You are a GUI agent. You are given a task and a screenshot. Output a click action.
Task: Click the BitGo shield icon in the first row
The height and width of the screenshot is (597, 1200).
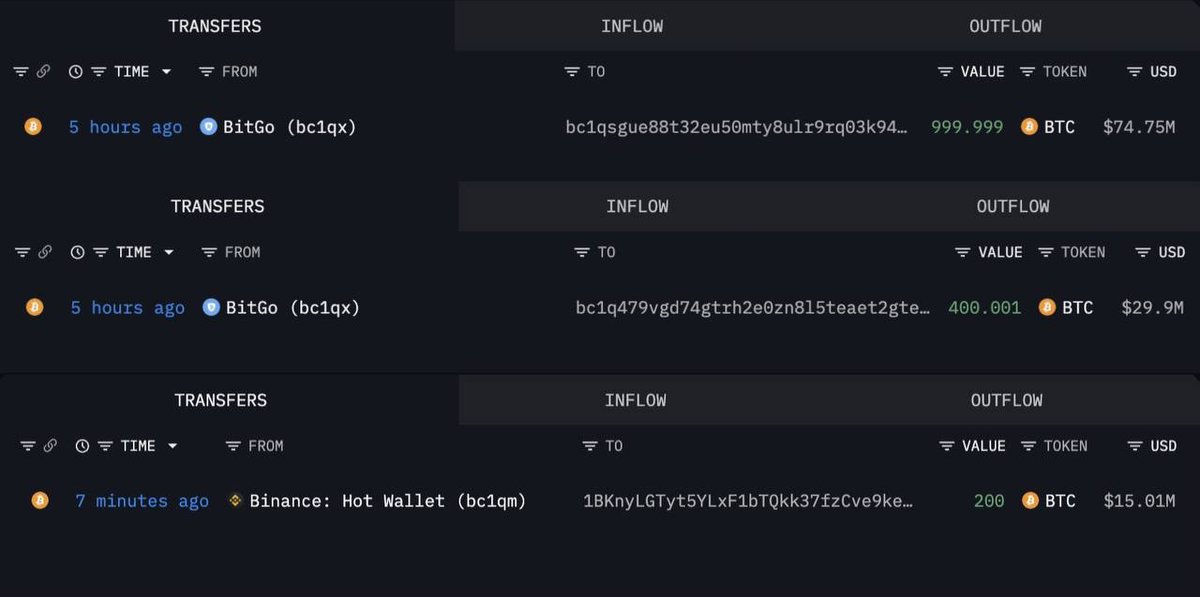click(x=208, y=127)
